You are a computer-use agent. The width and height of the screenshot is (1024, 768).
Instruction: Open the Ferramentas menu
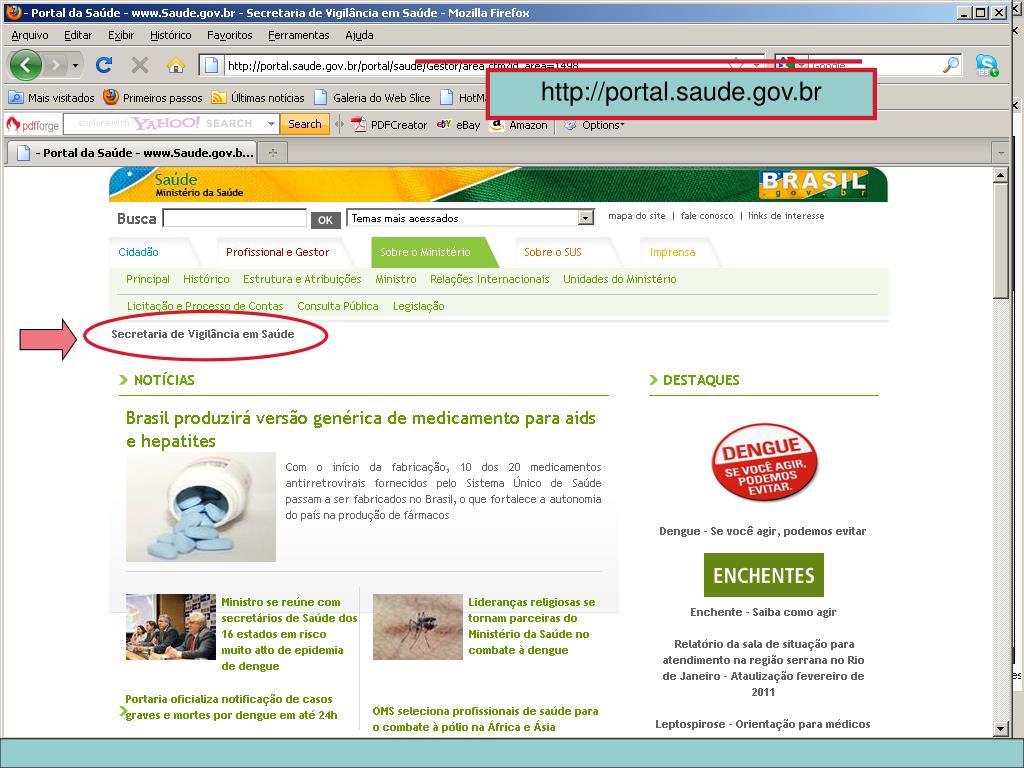click(298, 35)
